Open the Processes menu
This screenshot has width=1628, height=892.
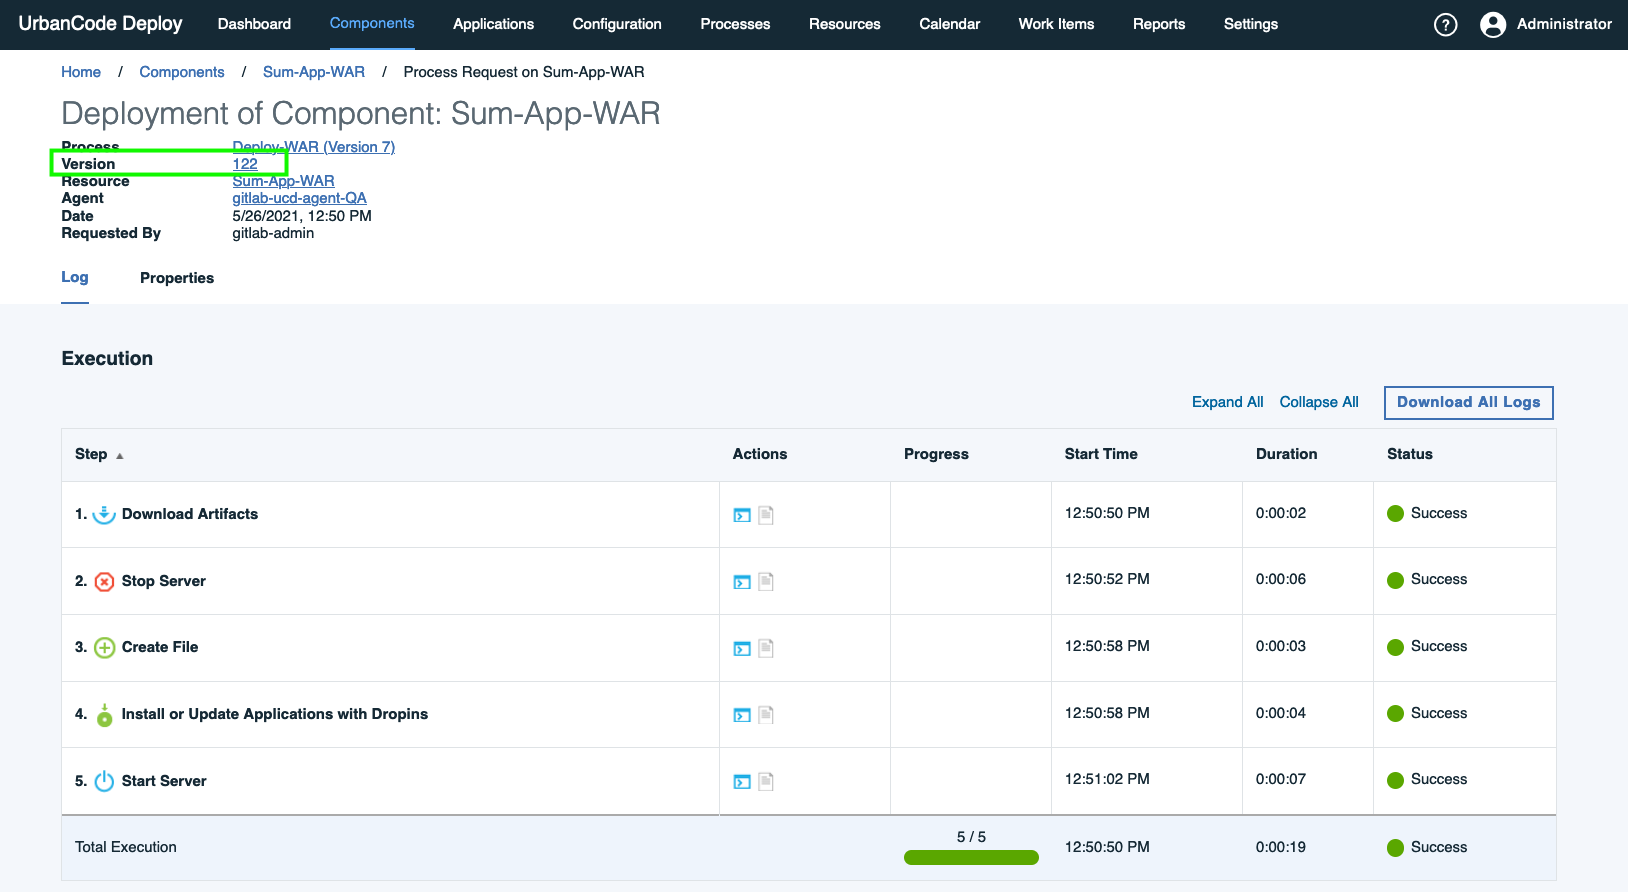(735, 24)
